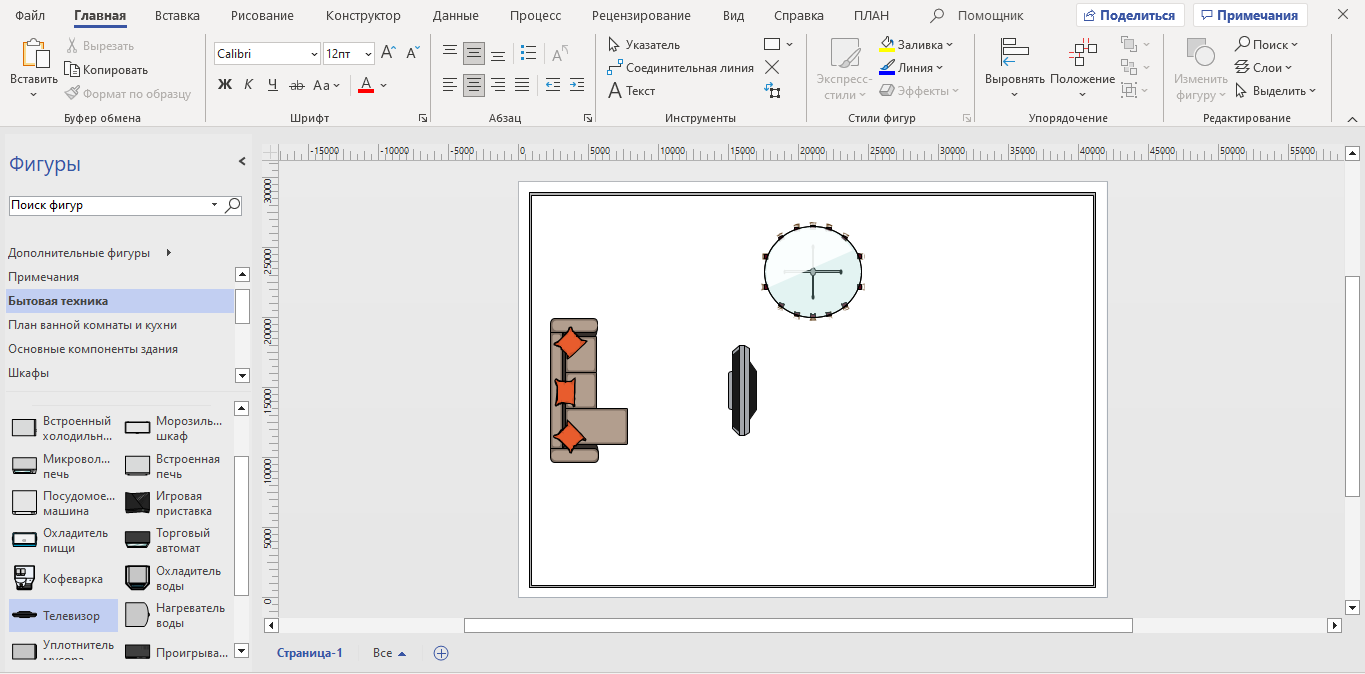Add a new page with plus icon

click(x=441, y=653)
